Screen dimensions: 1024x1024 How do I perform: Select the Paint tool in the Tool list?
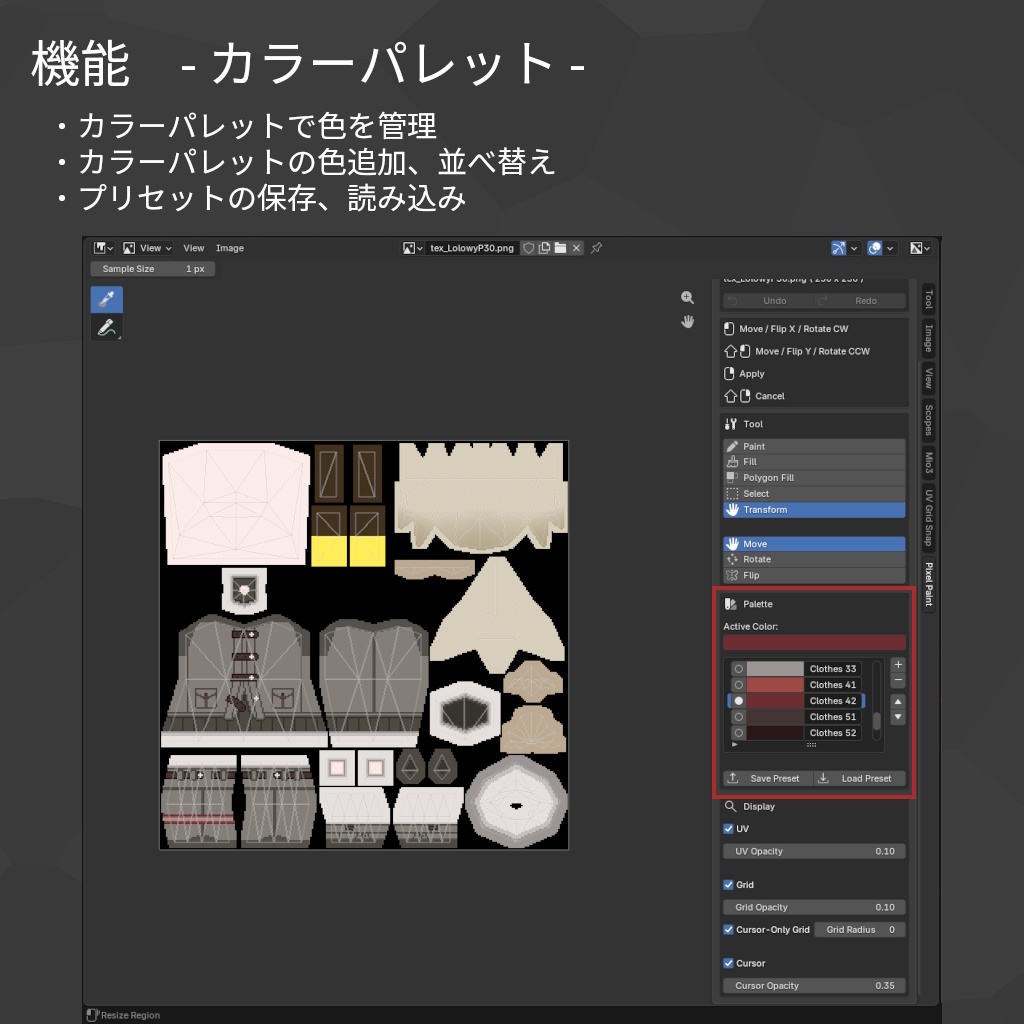[x=814, y=446]
